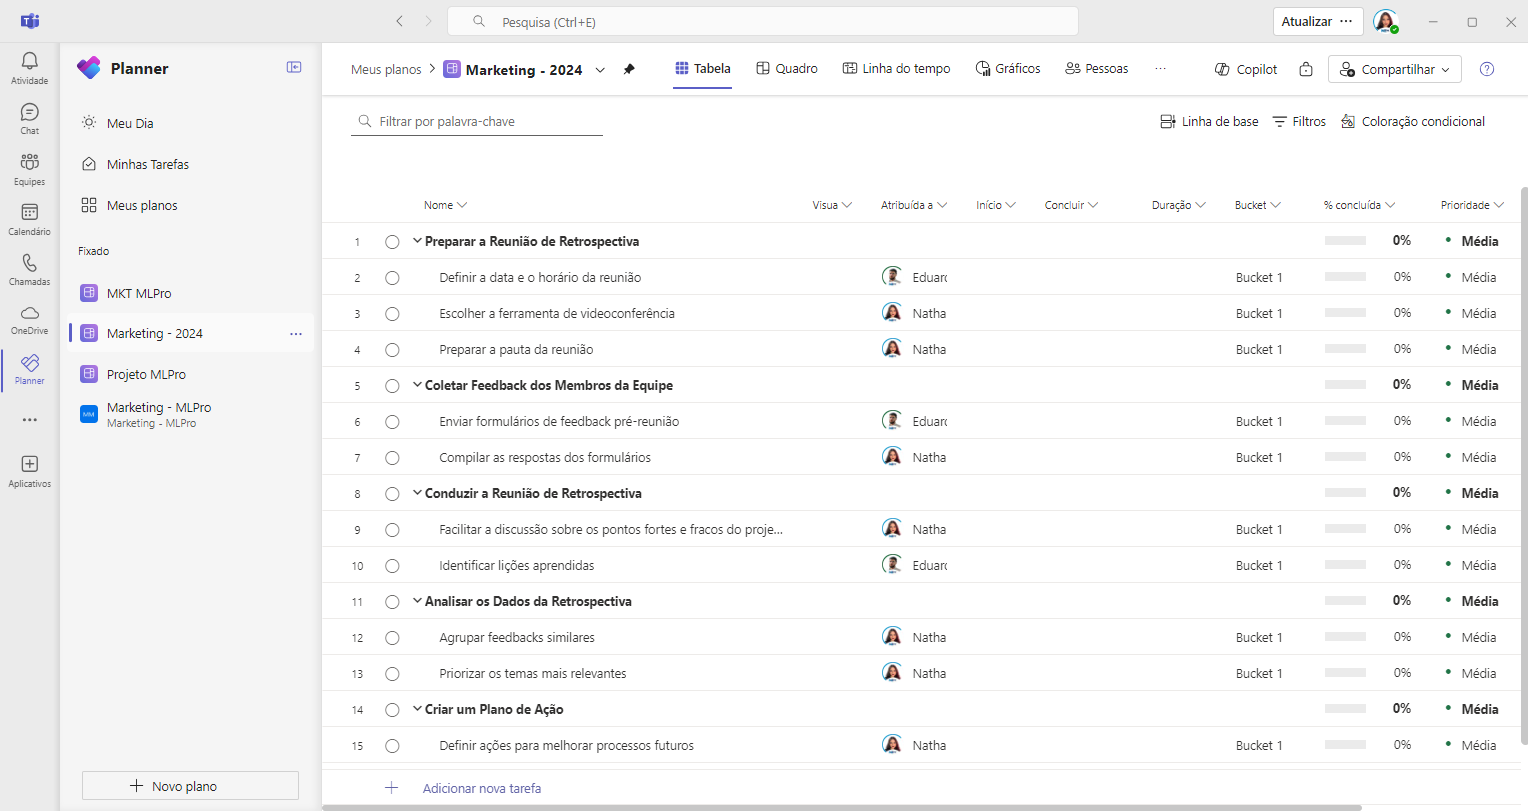
Task: Switch to the Pessoas tab
Action: [1096, 69]
